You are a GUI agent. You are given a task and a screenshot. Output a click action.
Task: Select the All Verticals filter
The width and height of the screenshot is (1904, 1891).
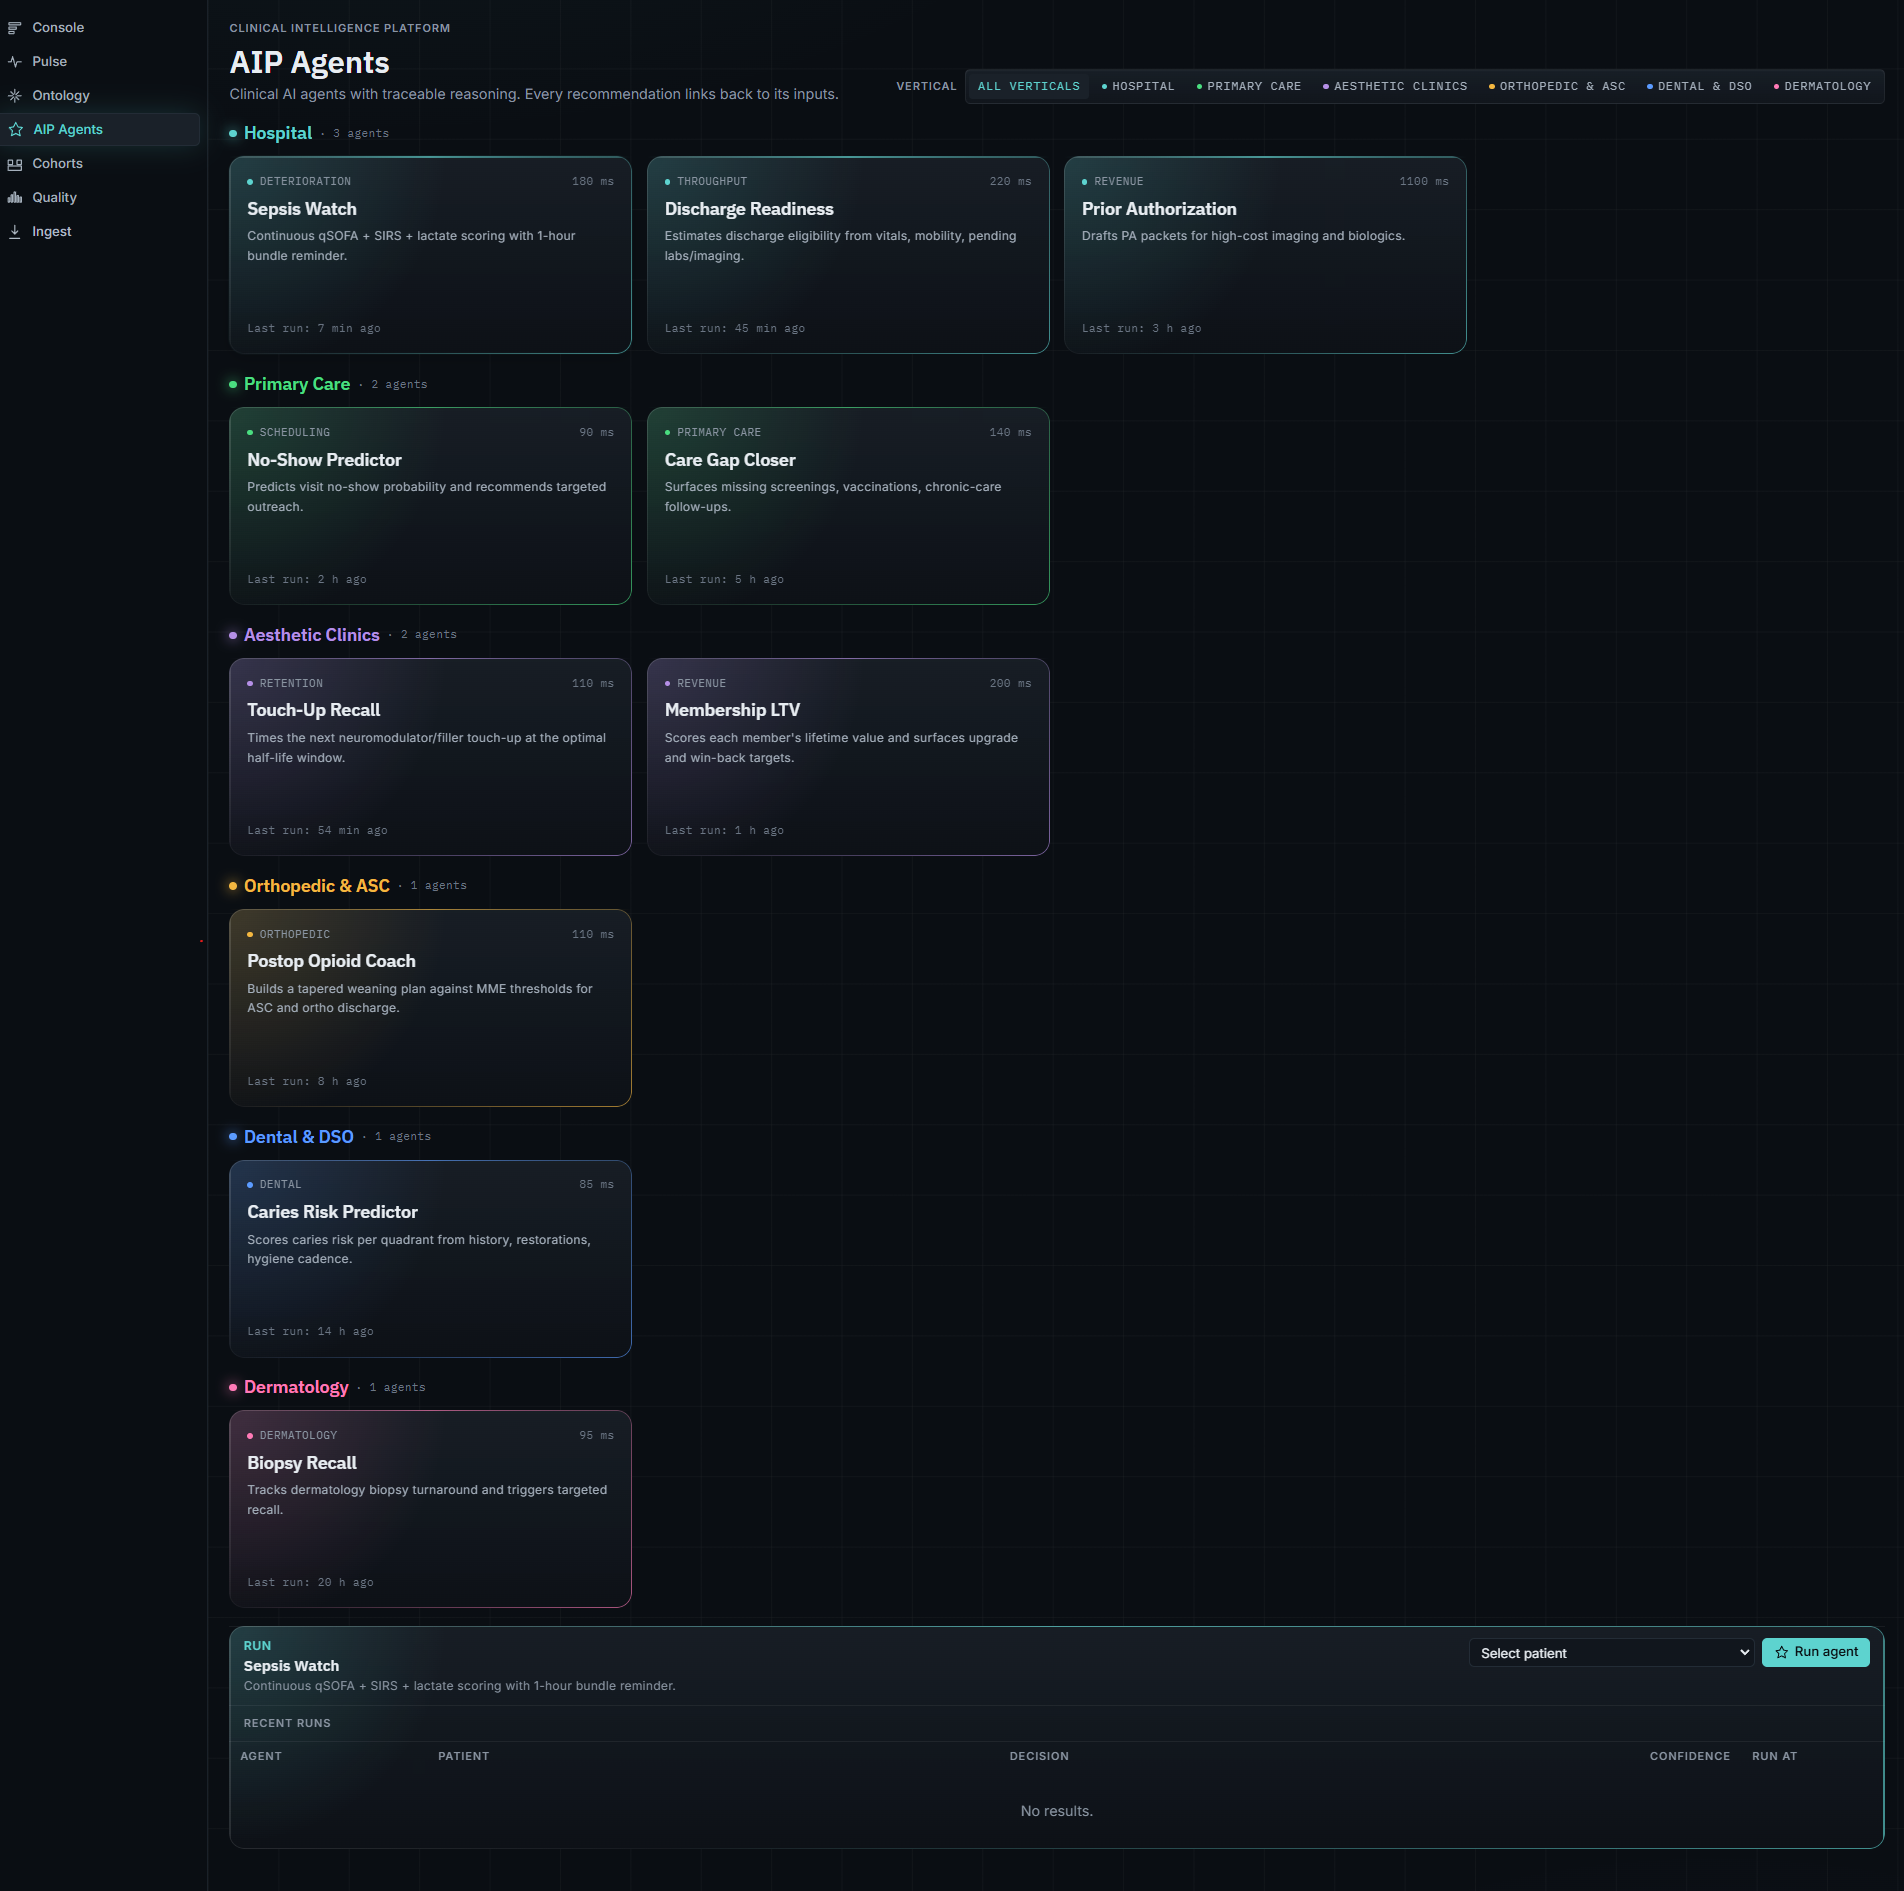(1028, 87)
